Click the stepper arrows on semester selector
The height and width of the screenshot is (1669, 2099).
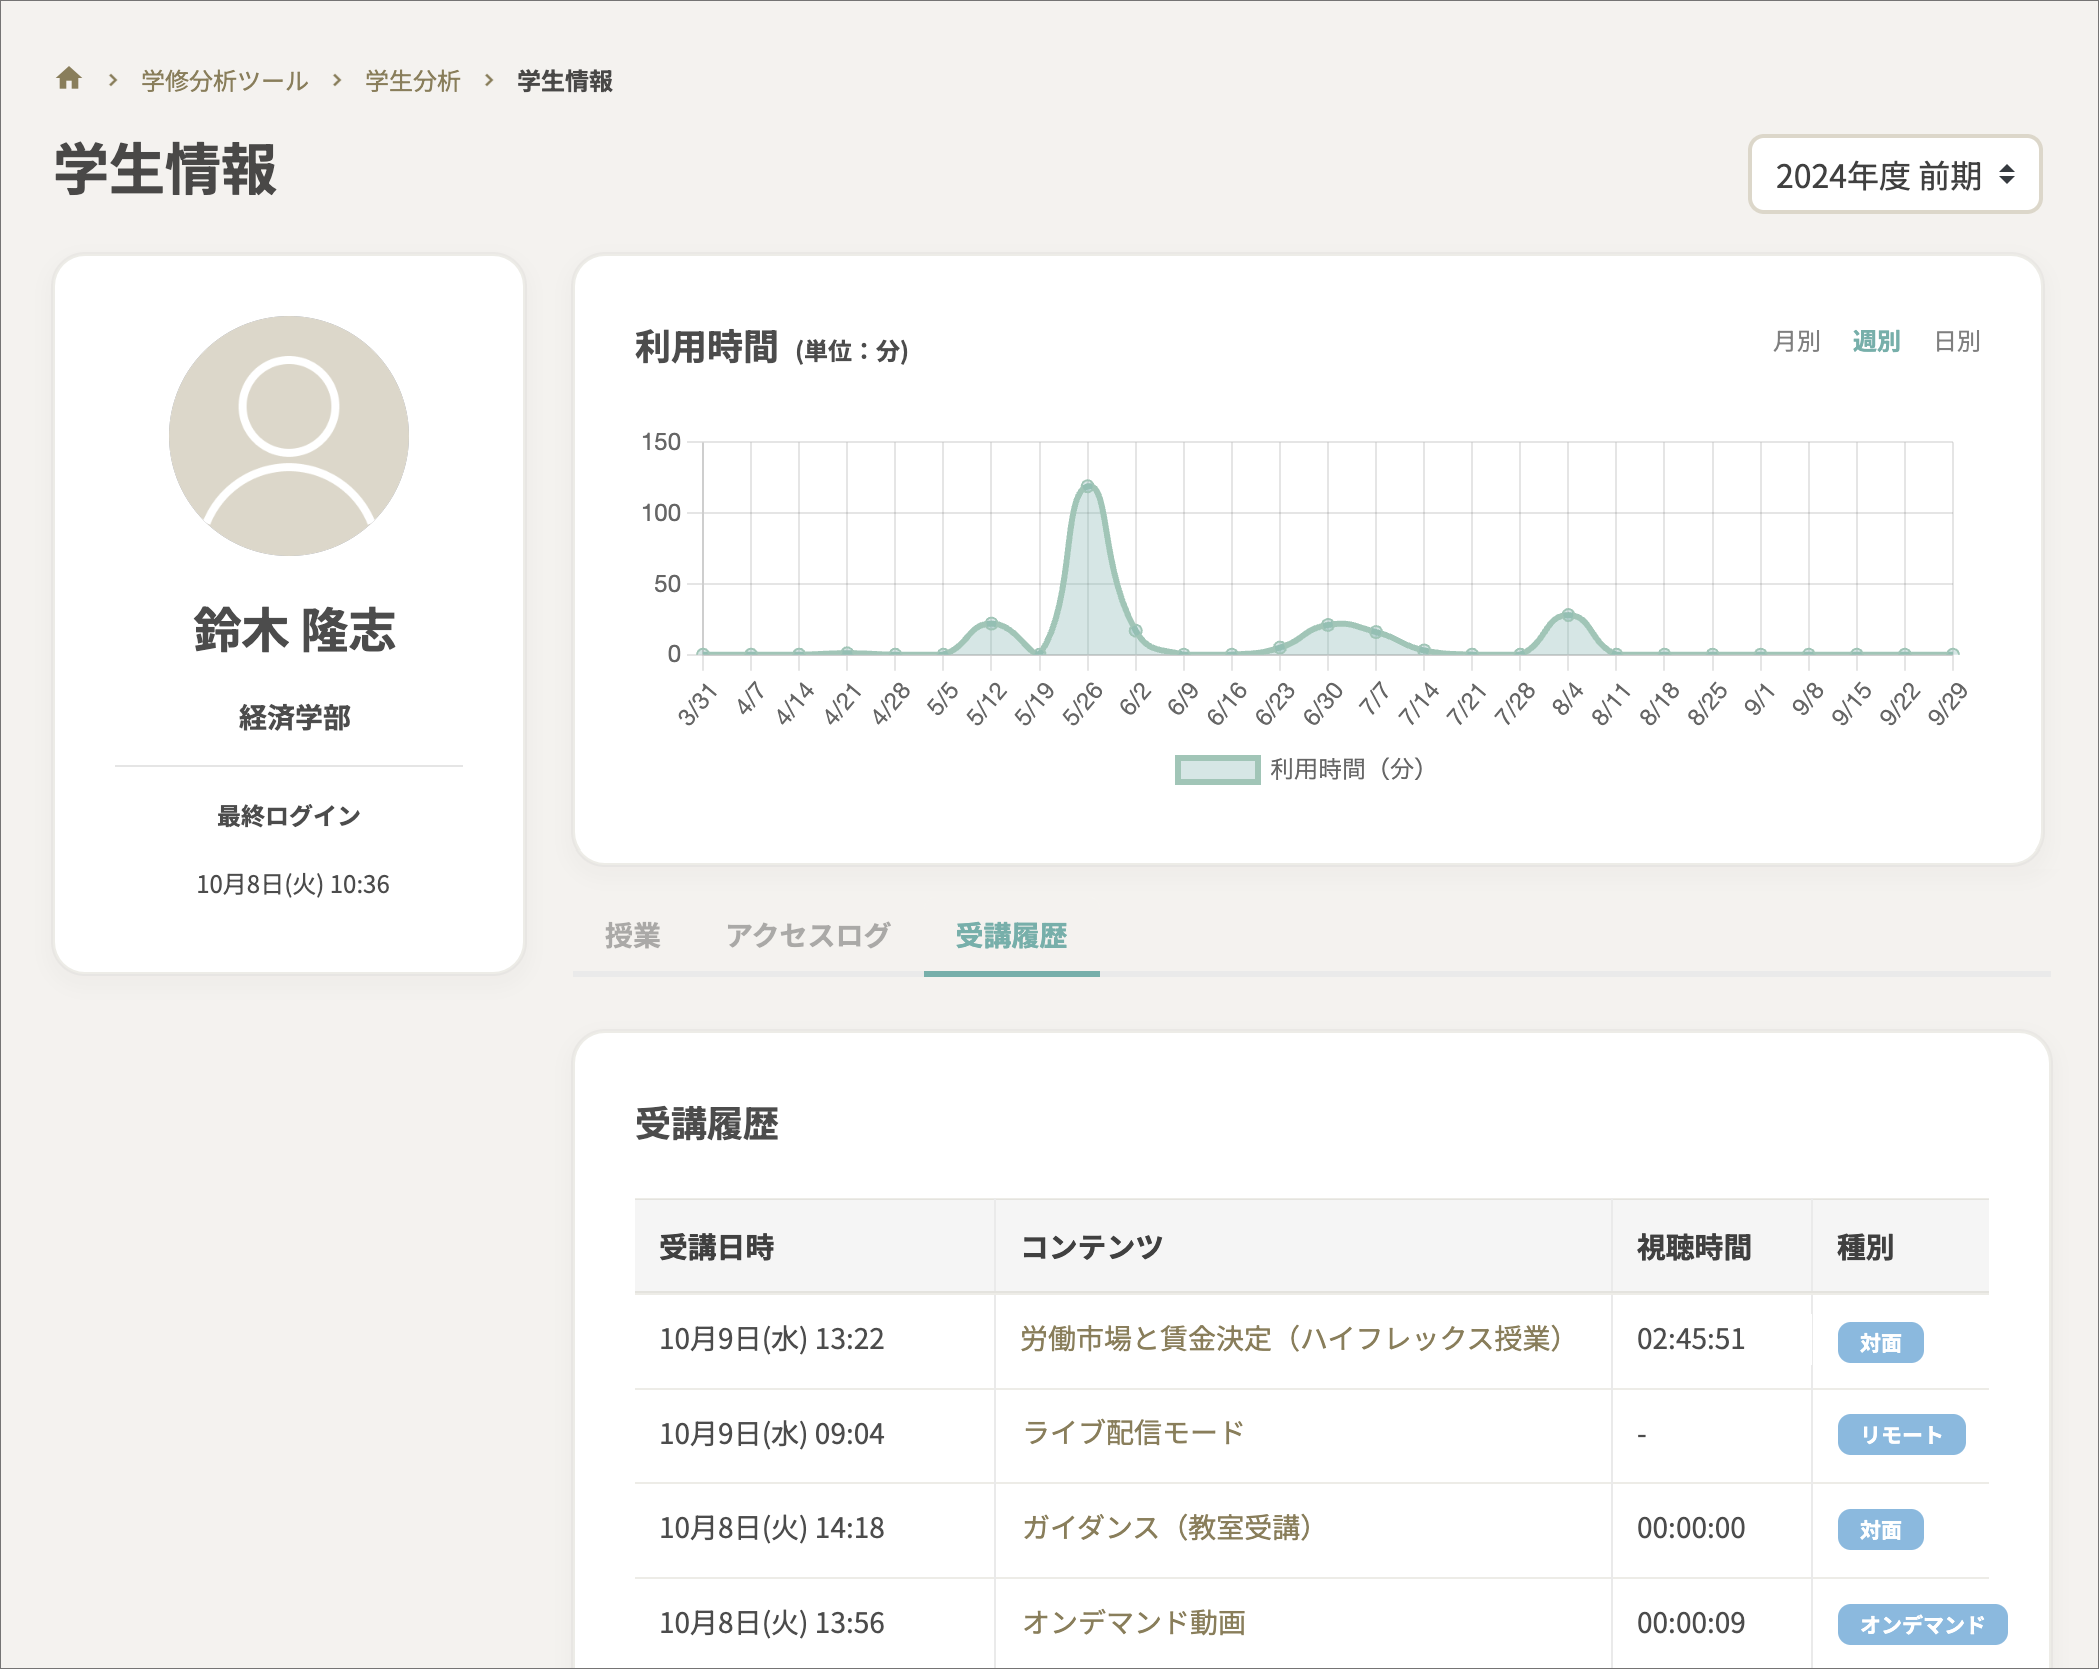point(2007,175)
